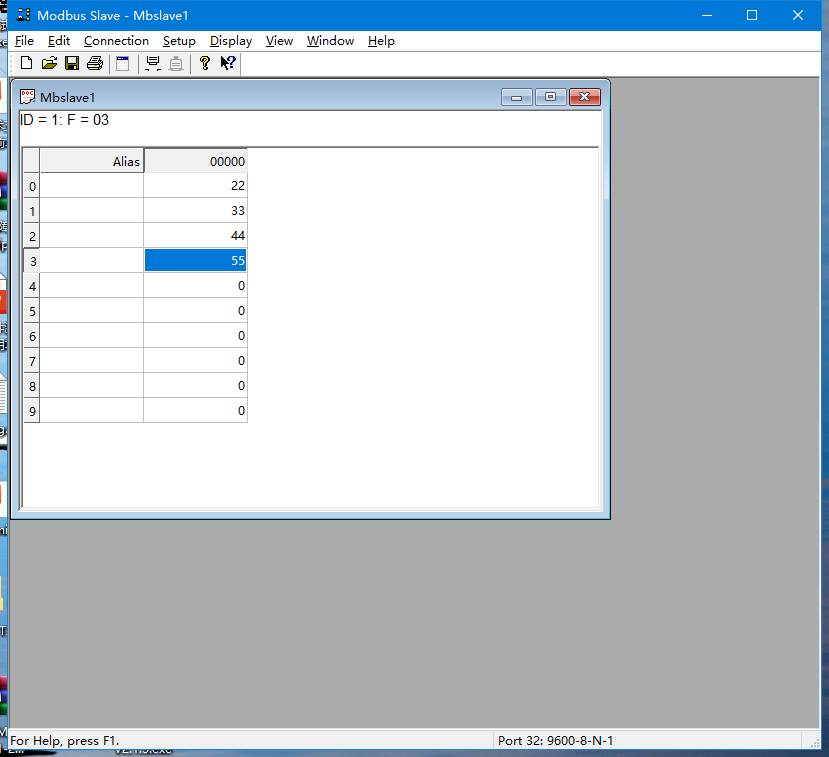Viewport: 829px width, 757px height.
Task: Open the File menu
Action: coord(24,41)
